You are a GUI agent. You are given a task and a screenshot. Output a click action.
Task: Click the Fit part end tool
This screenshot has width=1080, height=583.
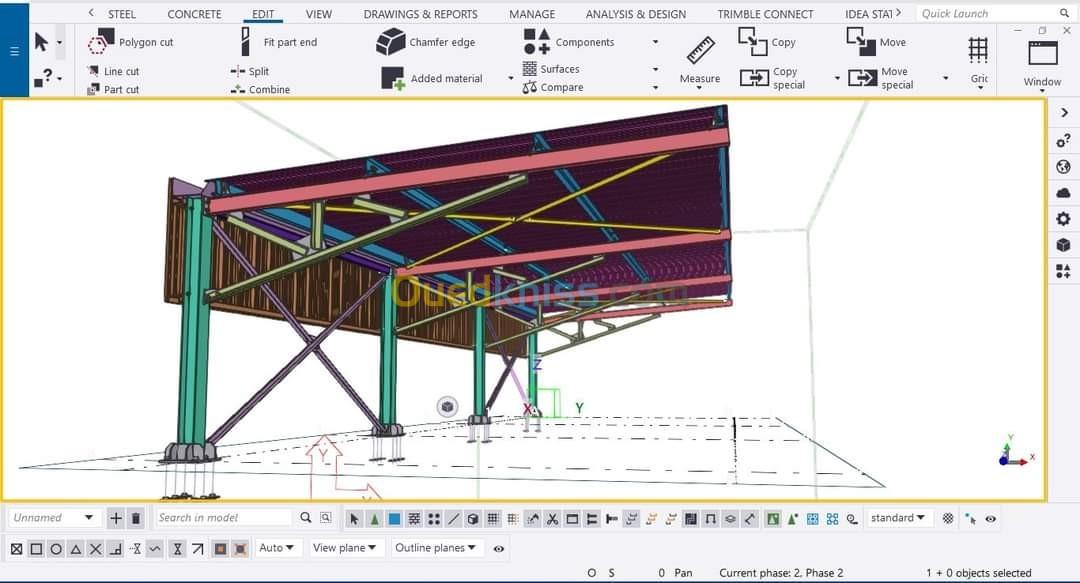tap(278, 42)
